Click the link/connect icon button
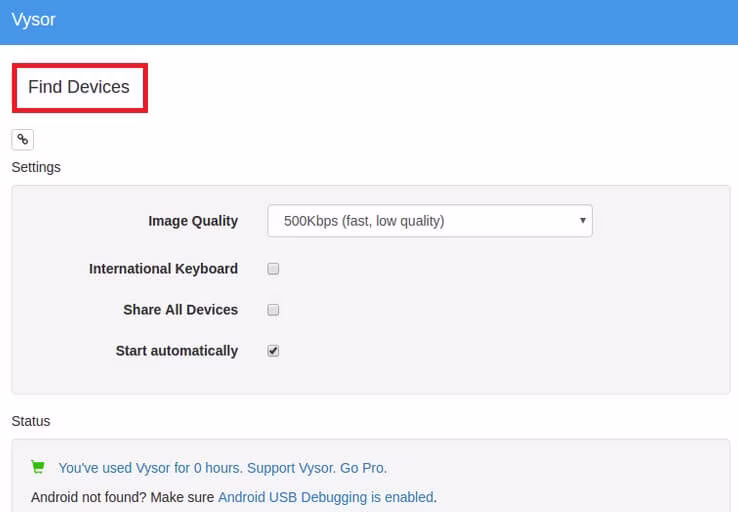 click(23, 139)
